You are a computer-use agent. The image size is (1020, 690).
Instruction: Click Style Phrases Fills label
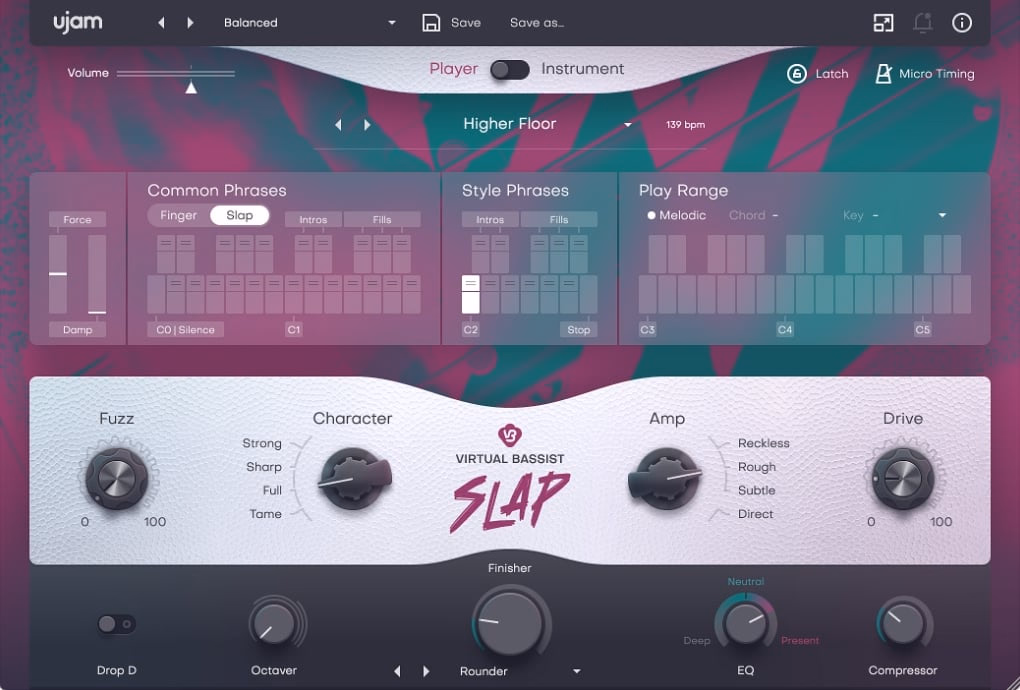[x=559, y=220]
